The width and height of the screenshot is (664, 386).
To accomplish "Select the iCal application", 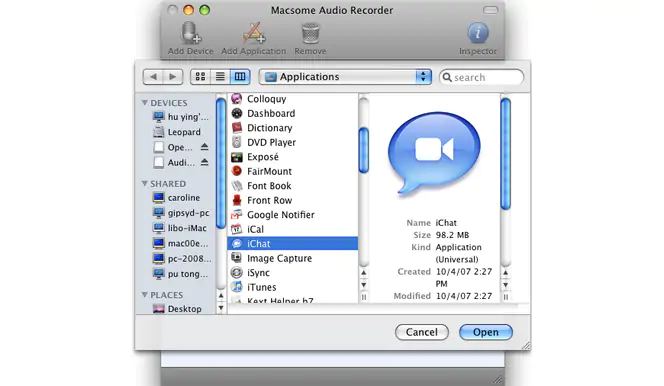I will [293, 229].
